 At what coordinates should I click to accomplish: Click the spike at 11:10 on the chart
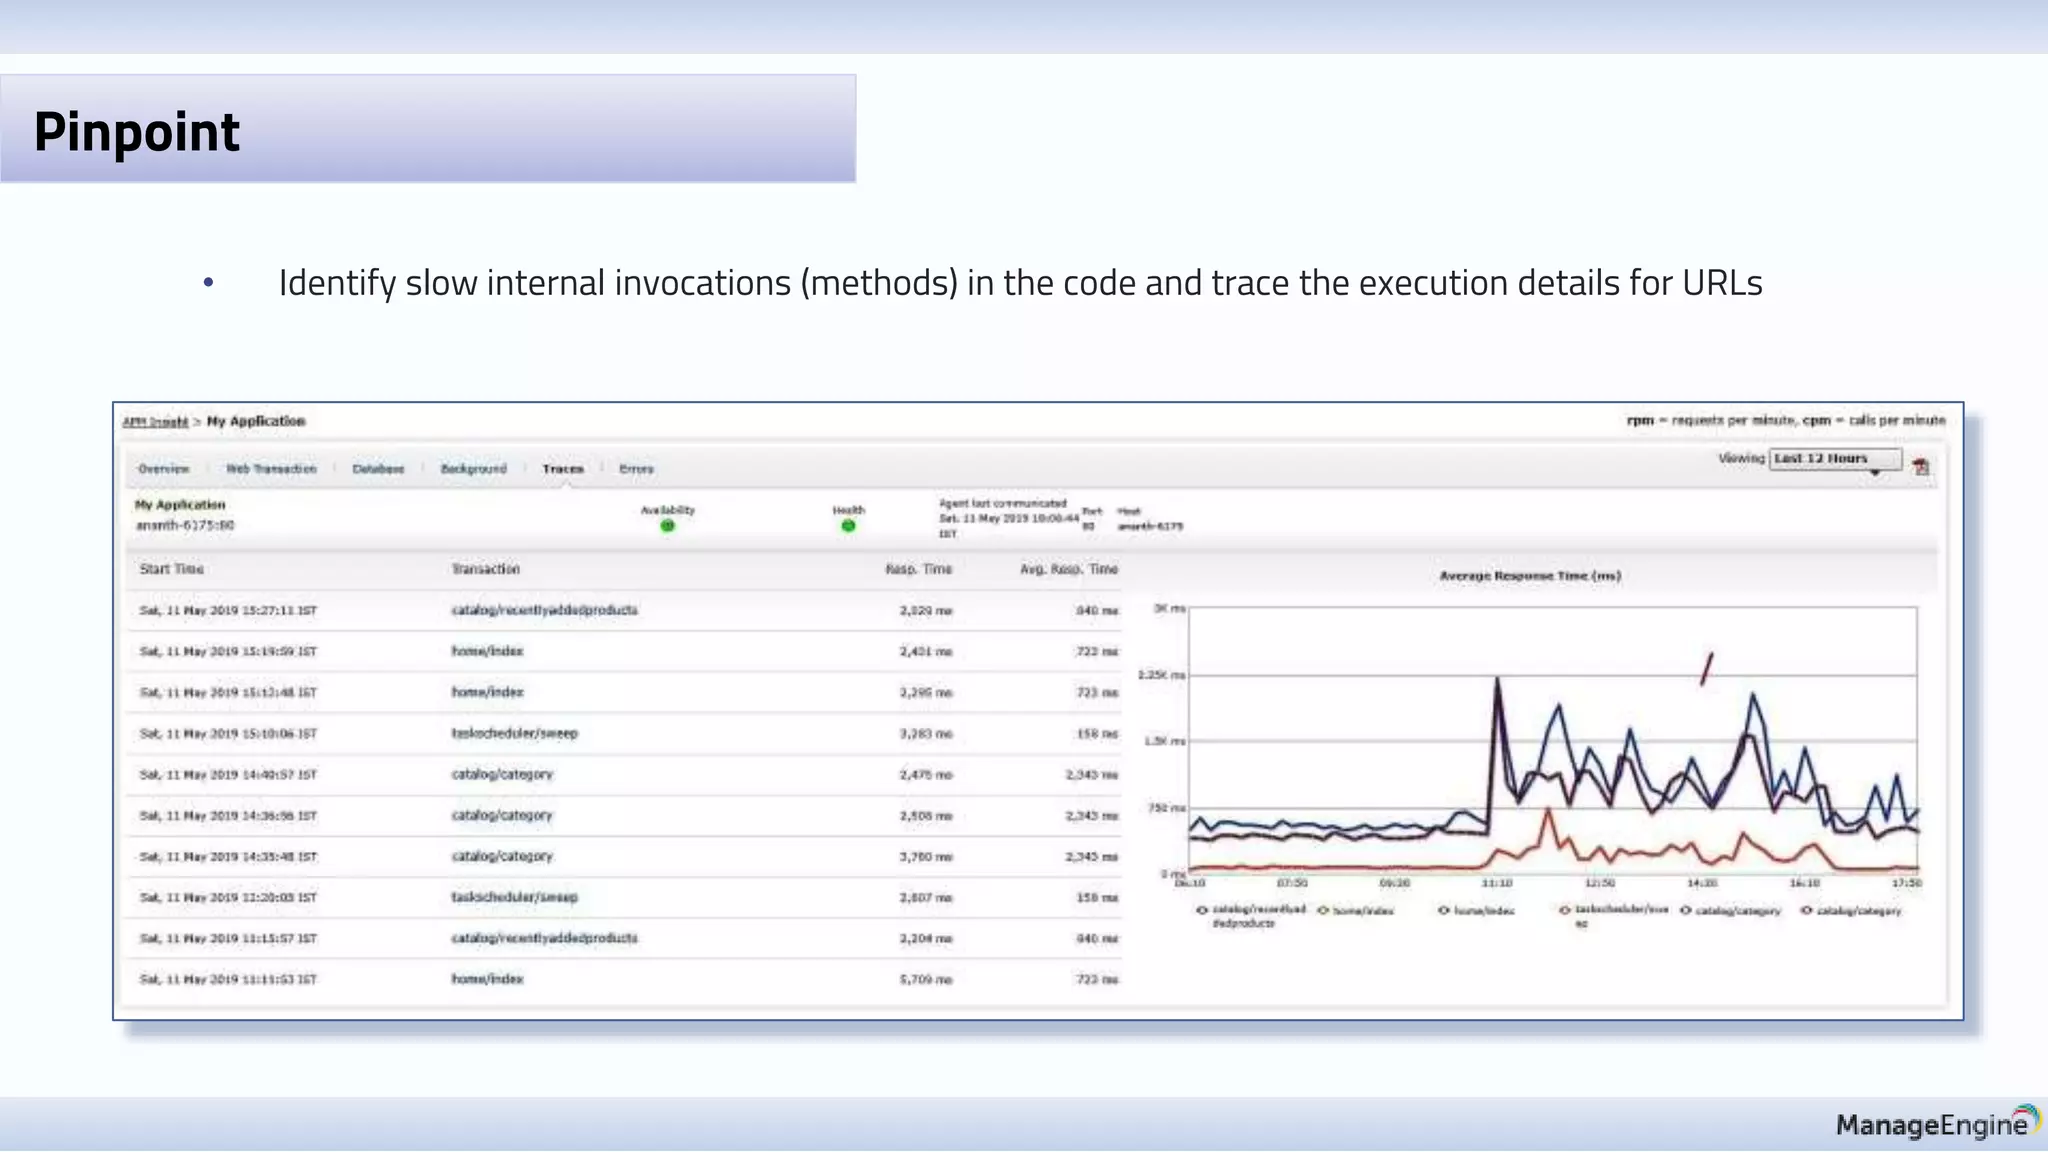tap(1497, 680)
